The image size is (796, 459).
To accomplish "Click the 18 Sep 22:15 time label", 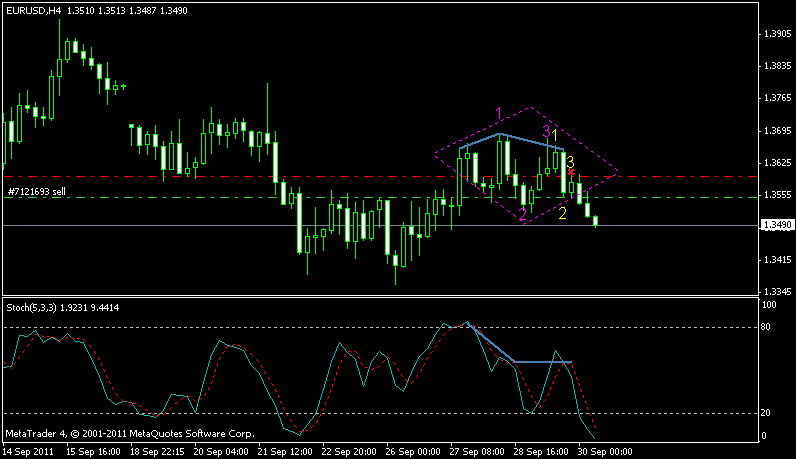I will coord(157,451).
